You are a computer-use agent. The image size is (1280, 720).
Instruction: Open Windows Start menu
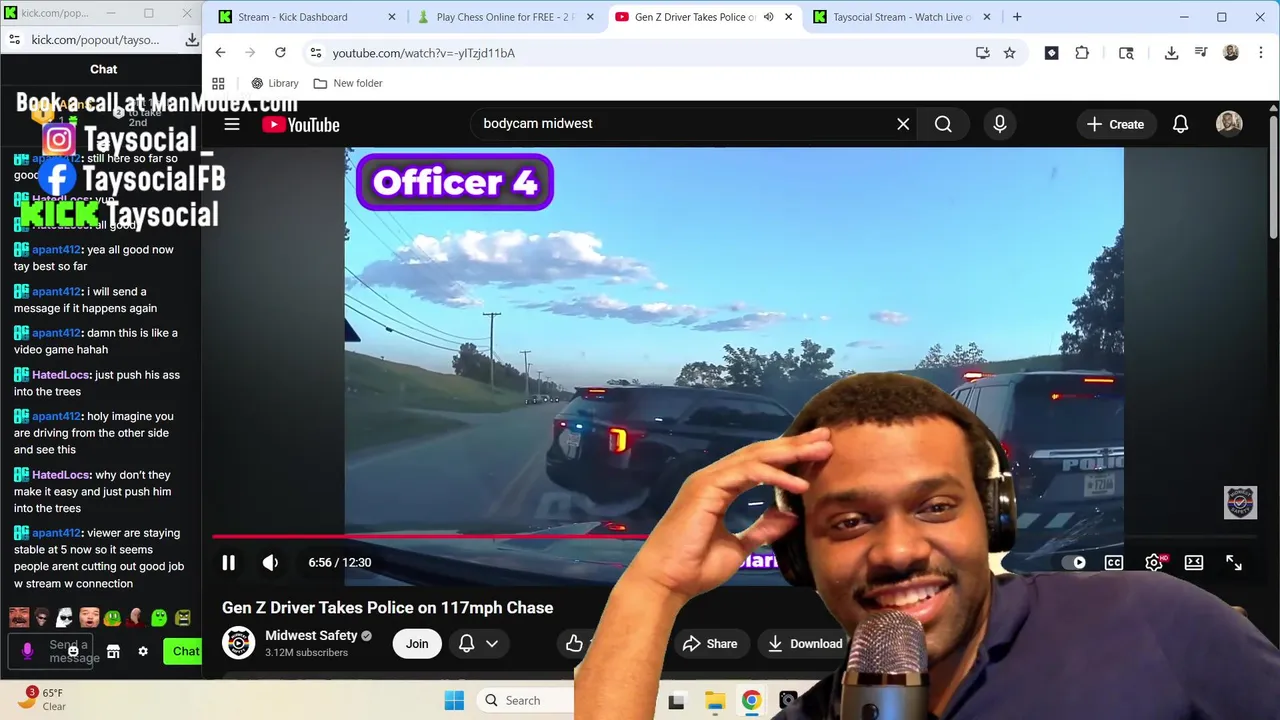click(x=454, y=700)
